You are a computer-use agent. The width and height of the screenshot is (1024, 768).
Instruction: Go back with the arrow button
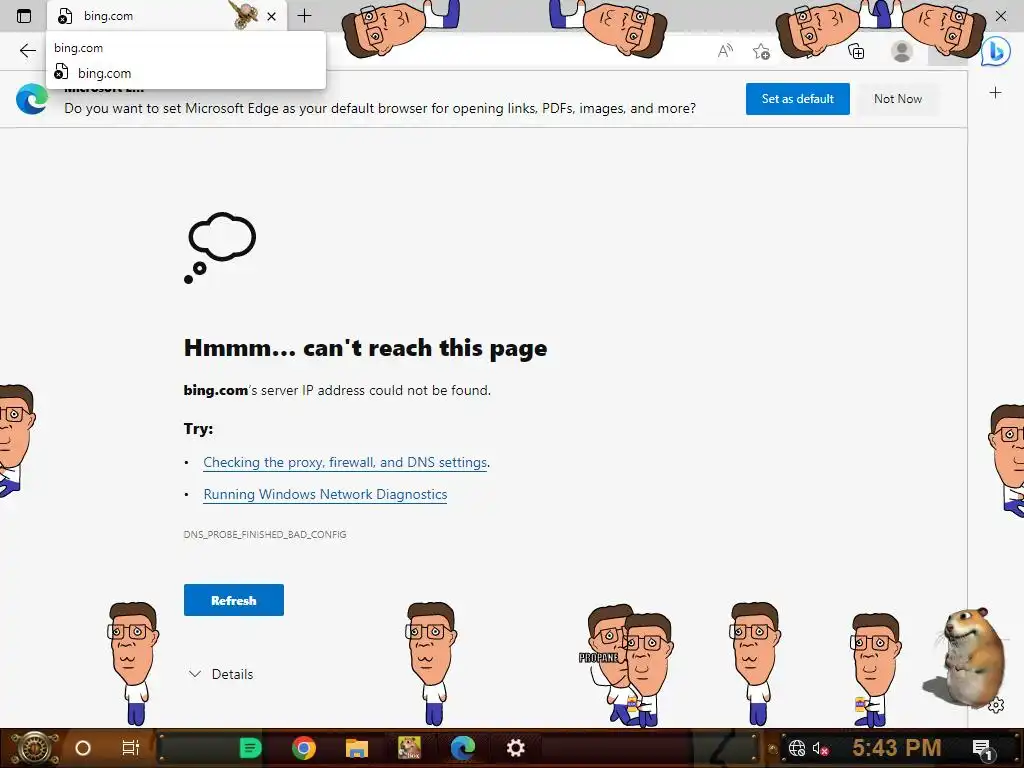click(27, 51)
